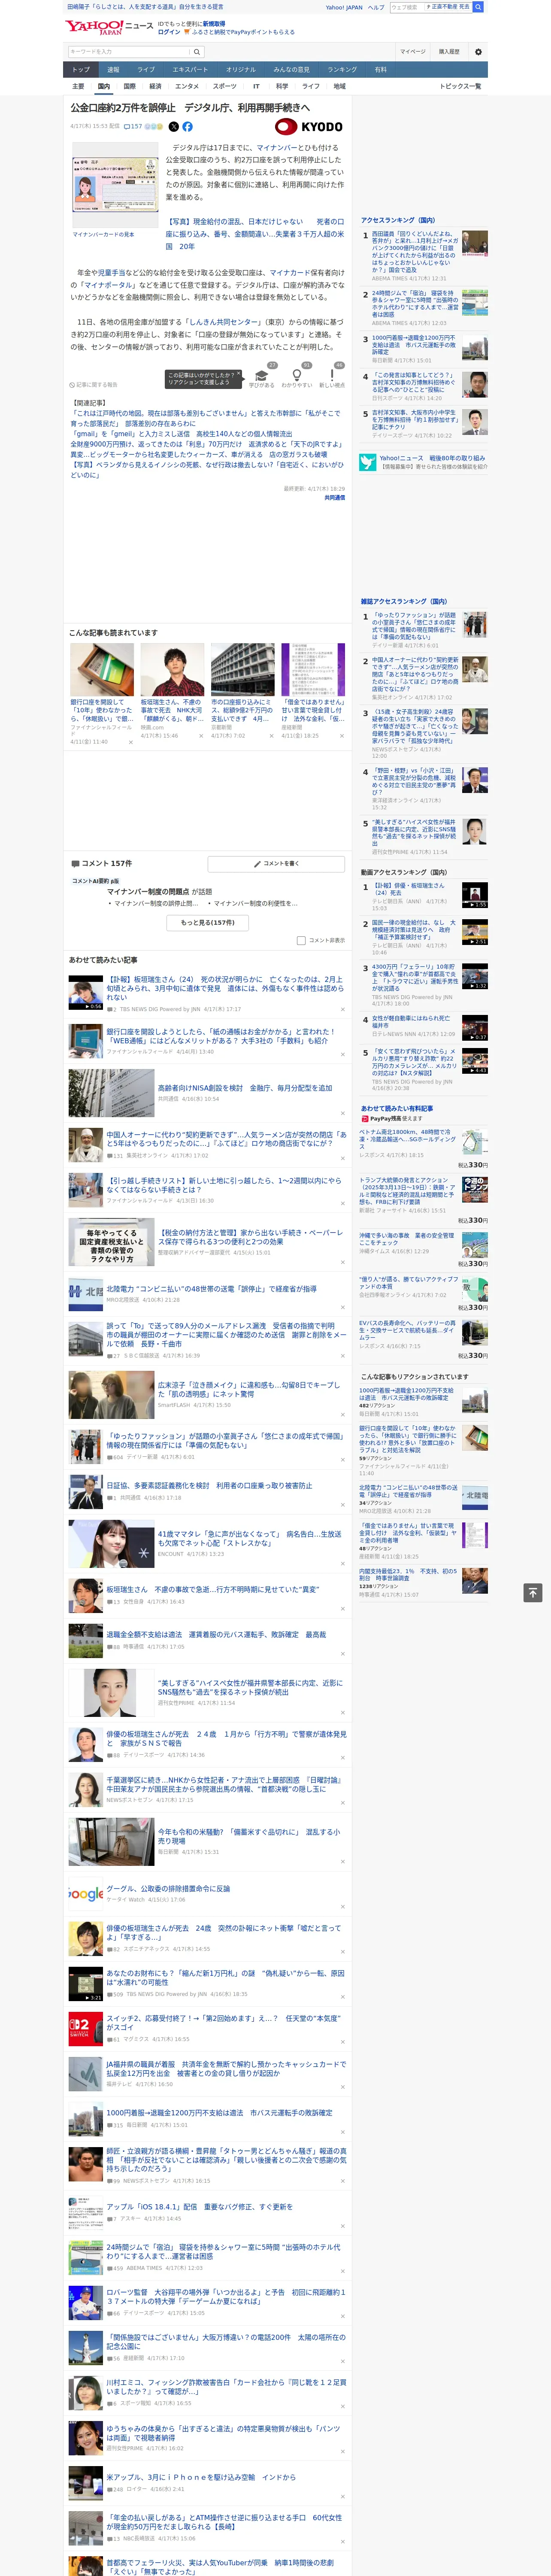The image size is (551, 2576).
Task: Select the 速報 tab
Action: click(113, 70)
